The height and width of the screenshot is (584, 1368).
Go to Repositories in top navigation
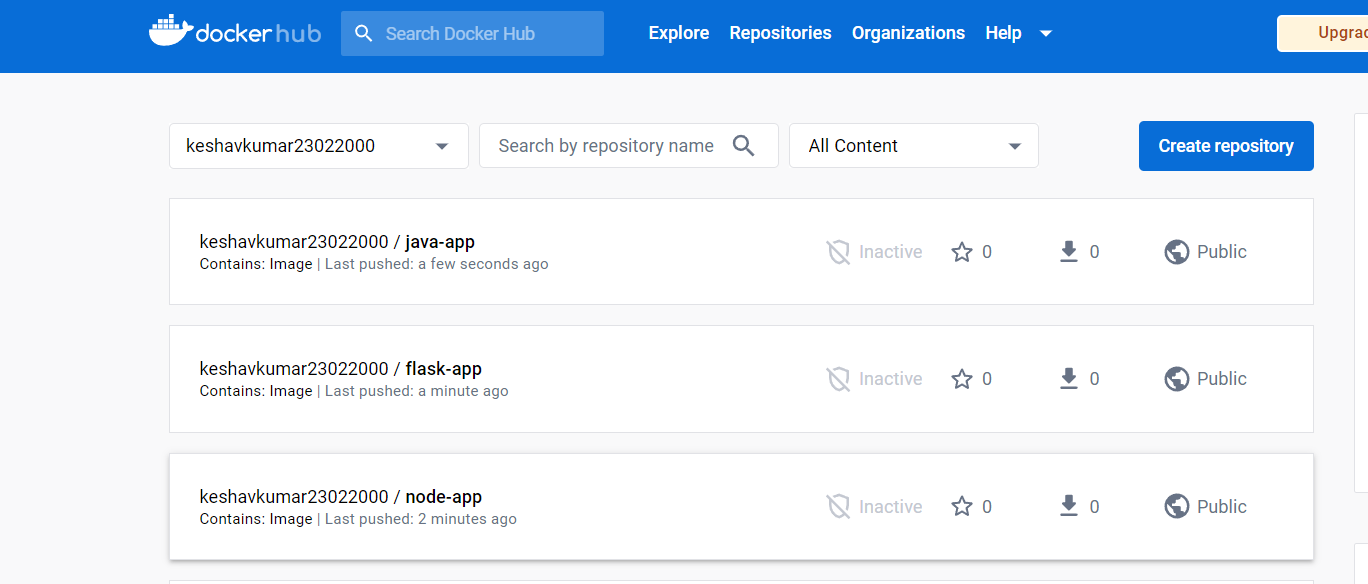(781, 33)
